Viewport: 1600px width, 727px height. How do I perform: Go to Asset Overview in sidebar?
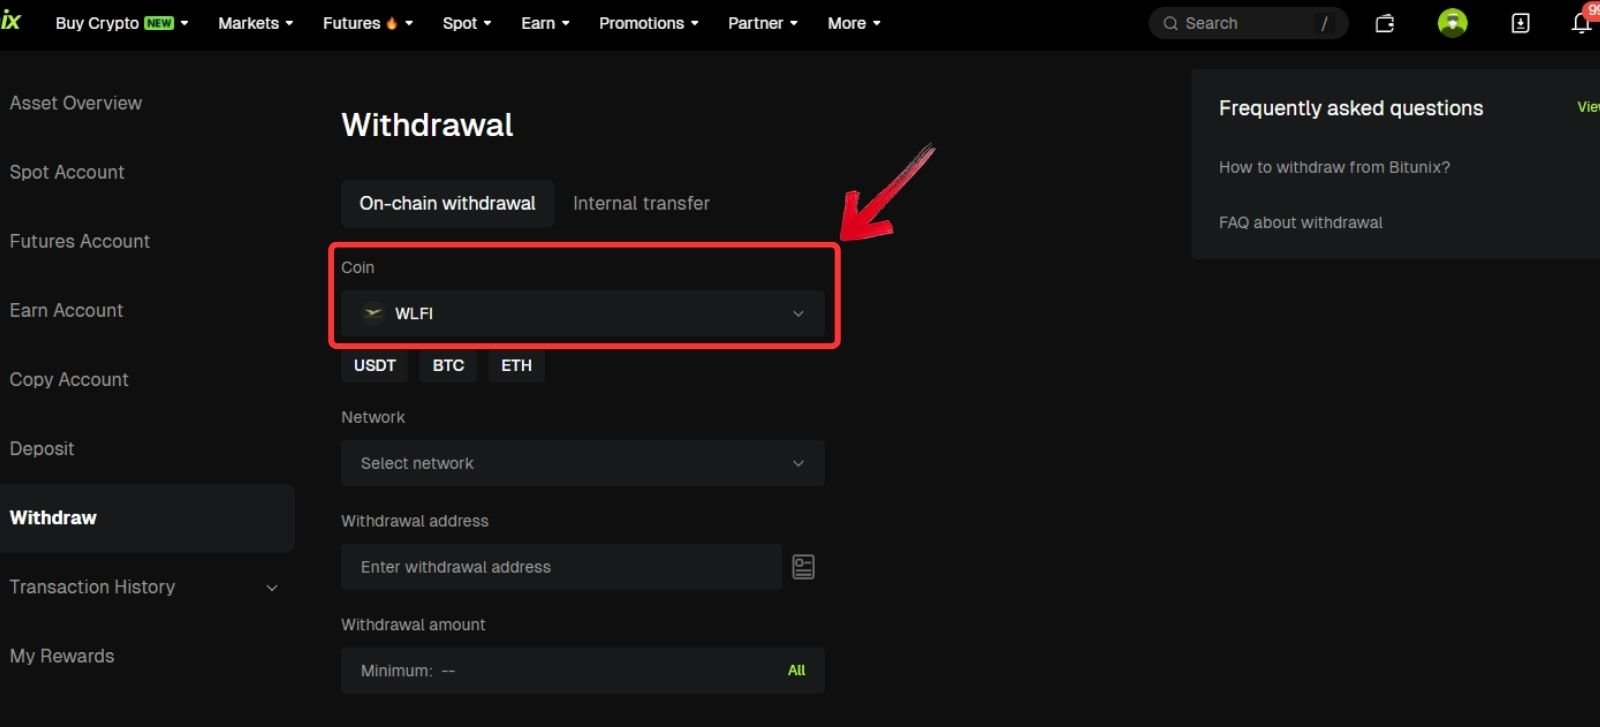click(76, 103)
